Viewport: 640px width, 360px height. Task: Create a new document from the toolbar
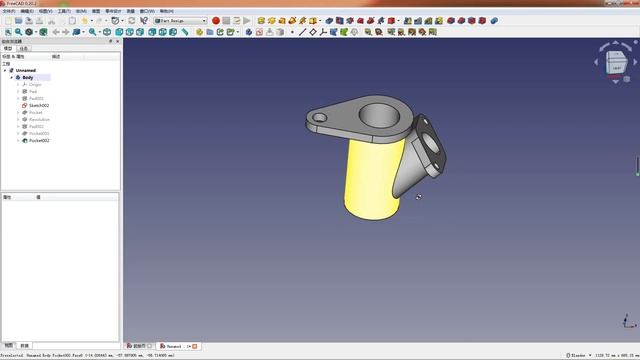point(8,20)
